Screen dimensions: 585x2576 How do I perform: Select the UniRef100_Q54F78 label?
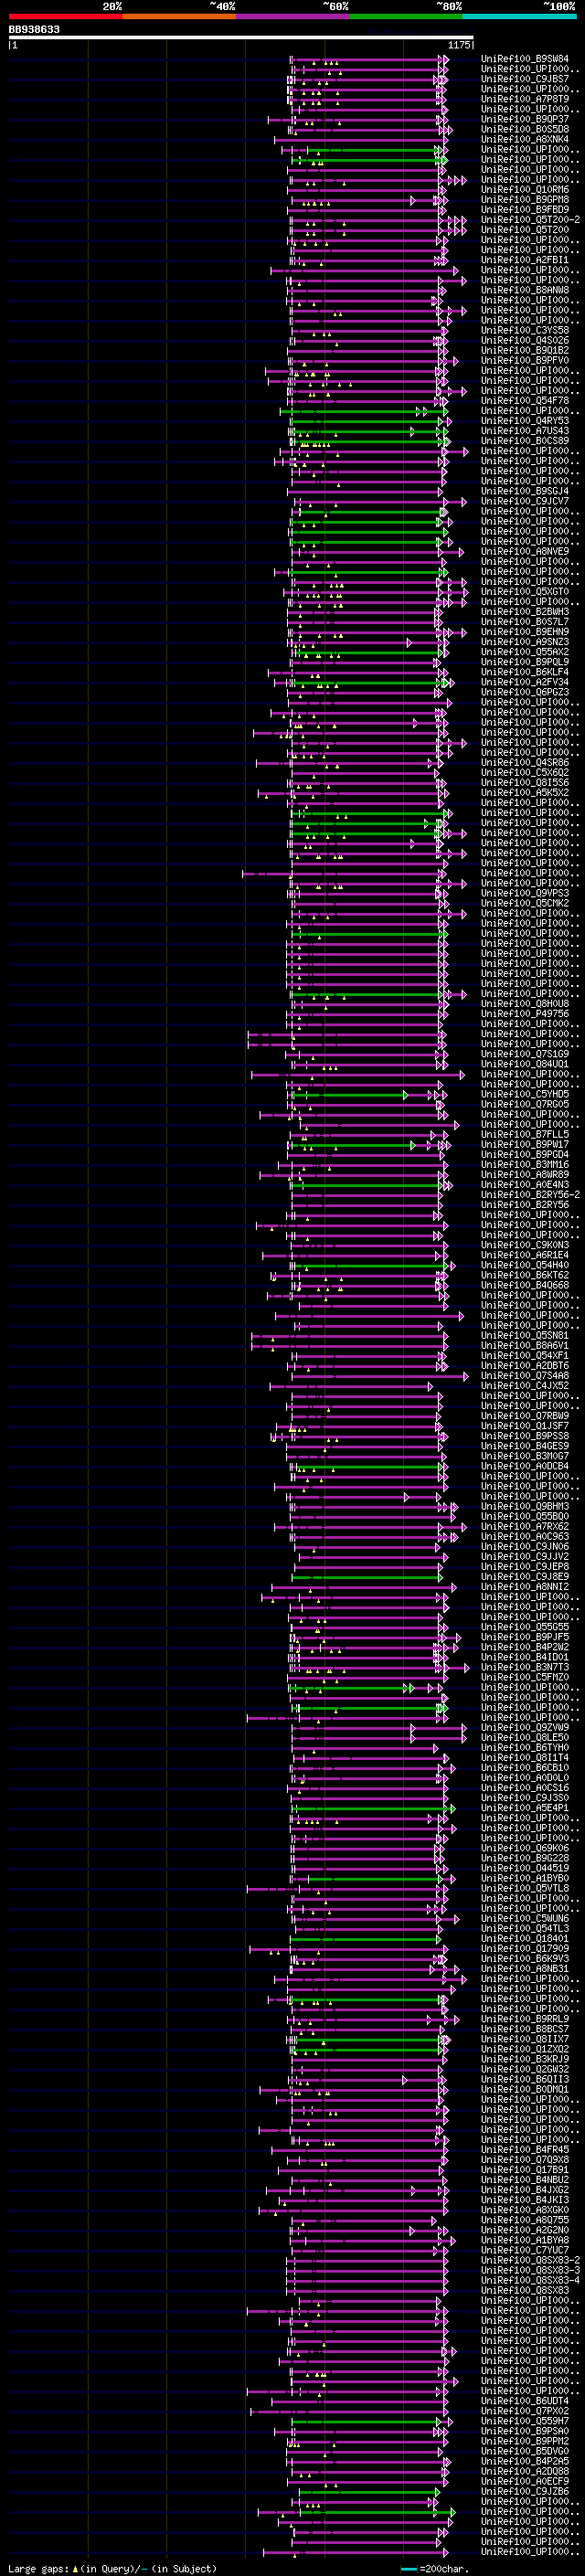click(525, 400)
